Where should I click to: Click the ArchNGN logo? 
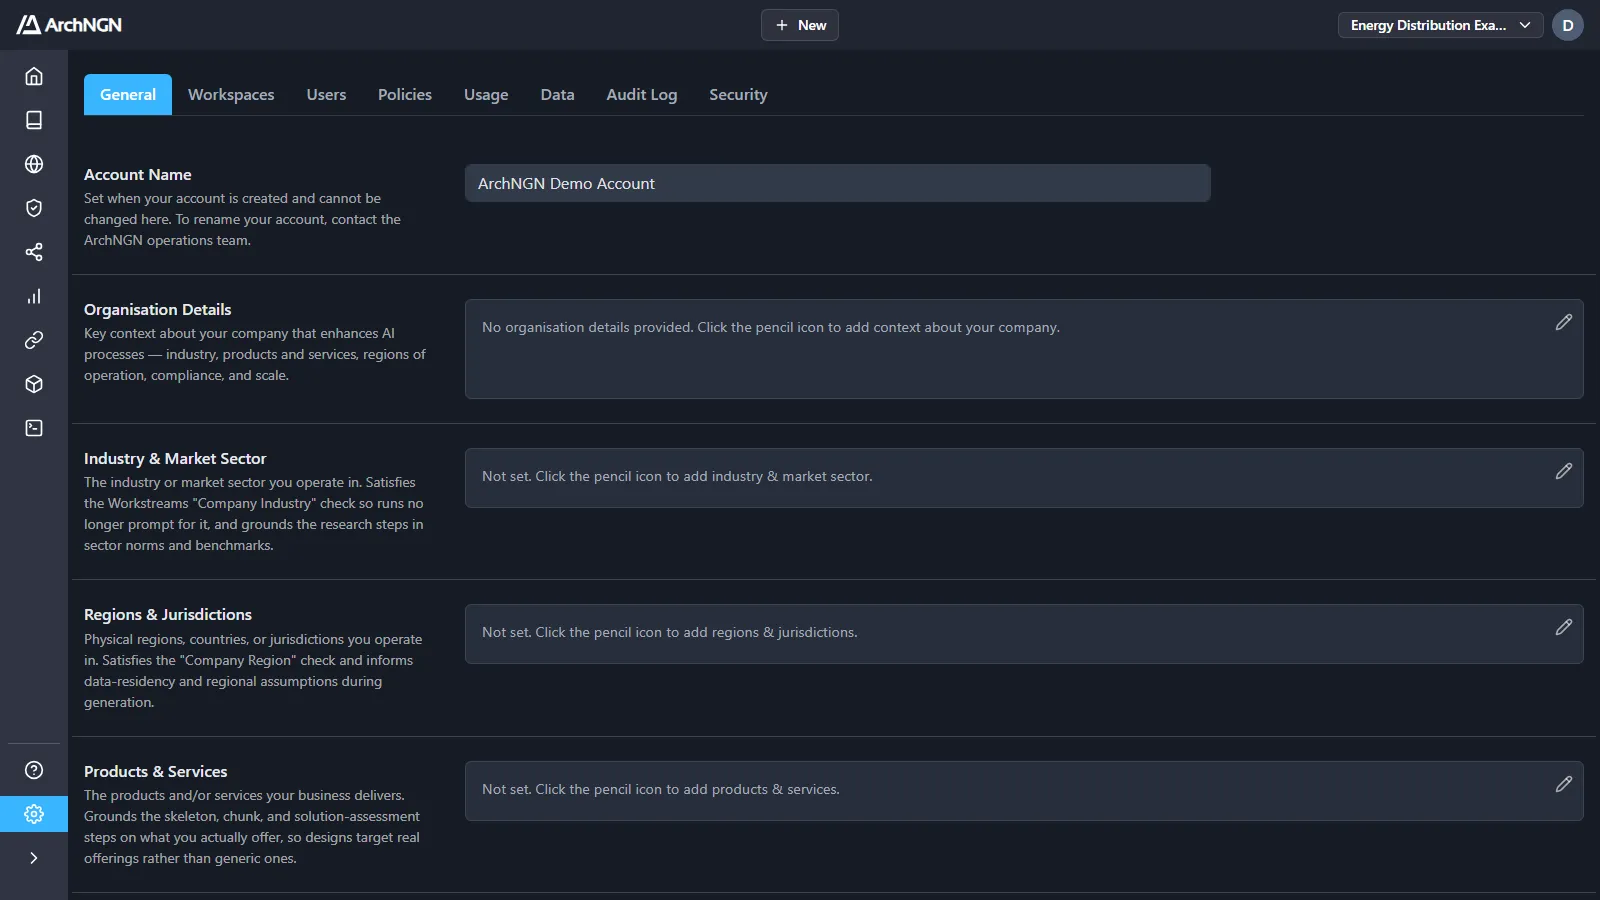pos(69,25)
